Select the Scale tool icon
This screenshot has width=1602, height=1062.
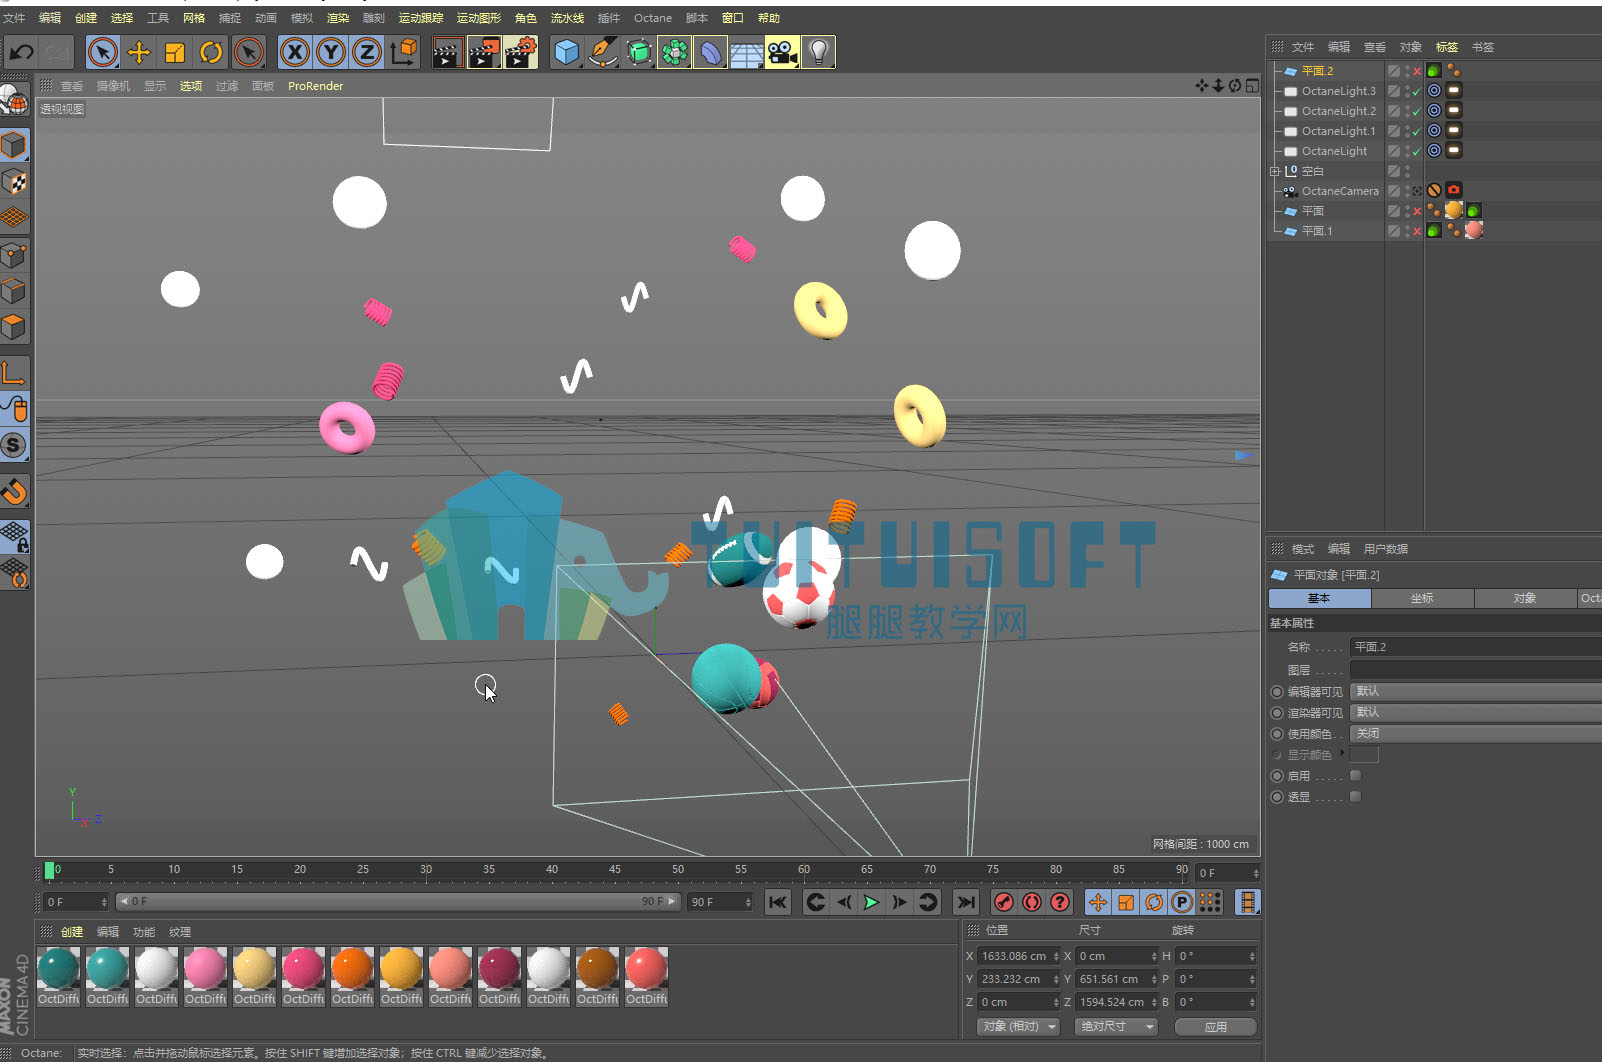coord(175,52)
